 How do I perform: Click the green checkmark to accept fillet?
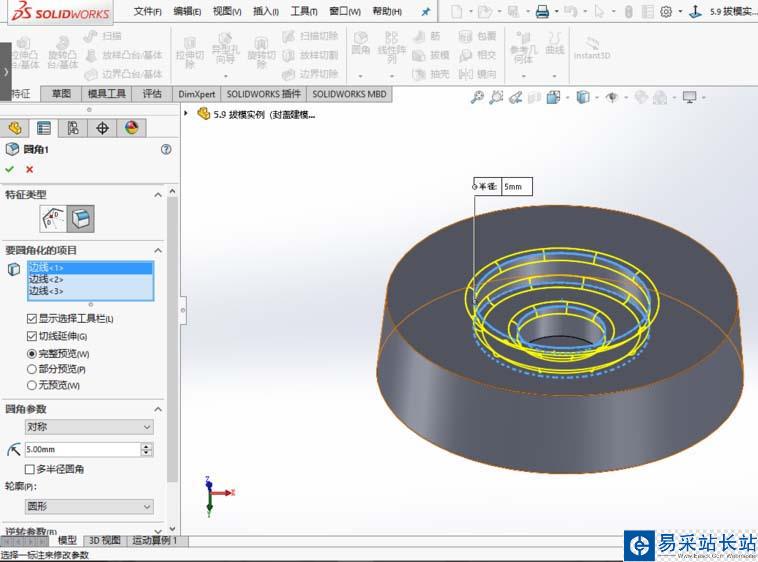tap(10, 169)
